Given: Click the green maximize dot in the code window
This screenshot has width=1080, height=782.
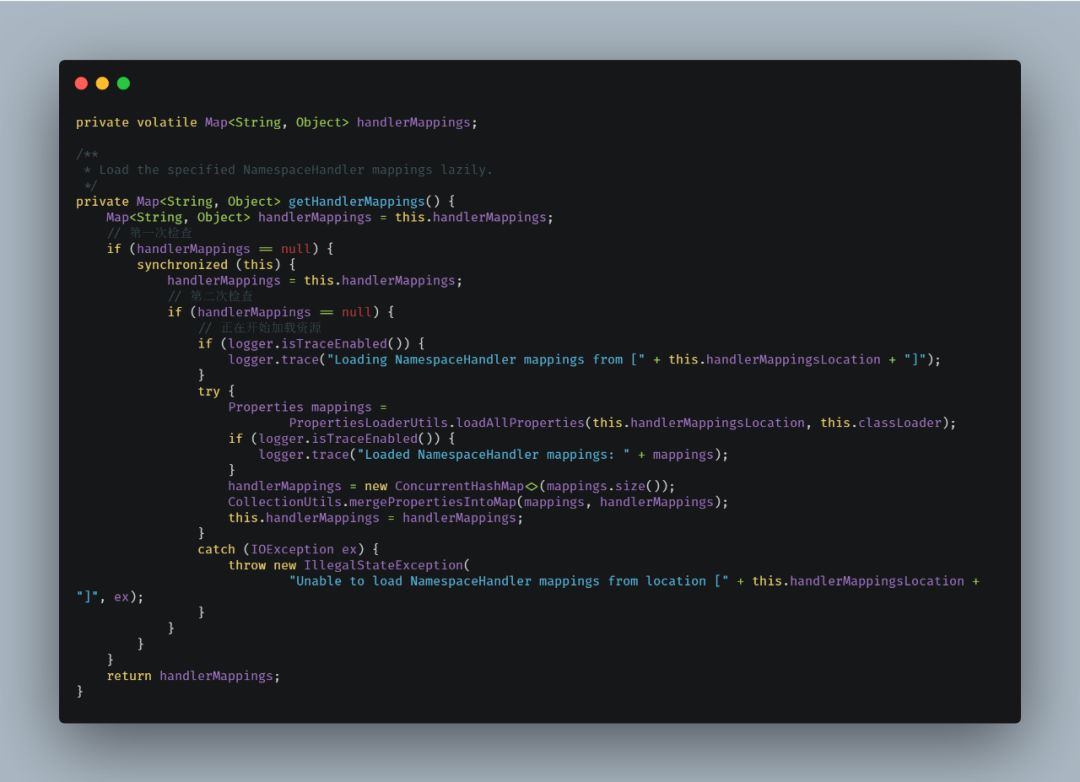Looking at the screenshot, I should point(124,83).
